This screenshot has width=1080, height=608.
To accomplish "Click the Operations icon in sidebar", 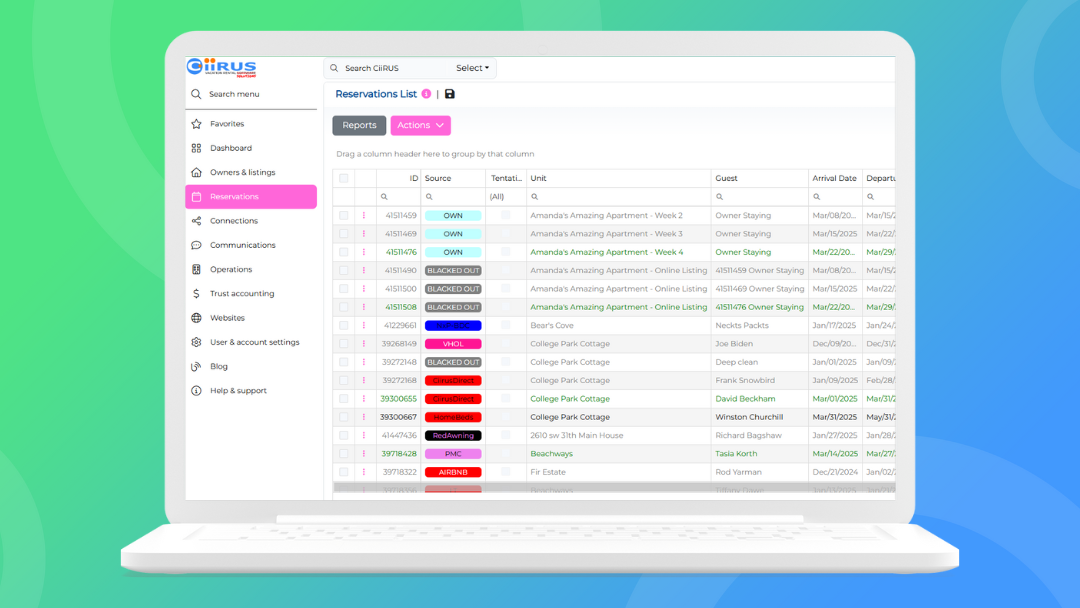I will coord(196,269).
